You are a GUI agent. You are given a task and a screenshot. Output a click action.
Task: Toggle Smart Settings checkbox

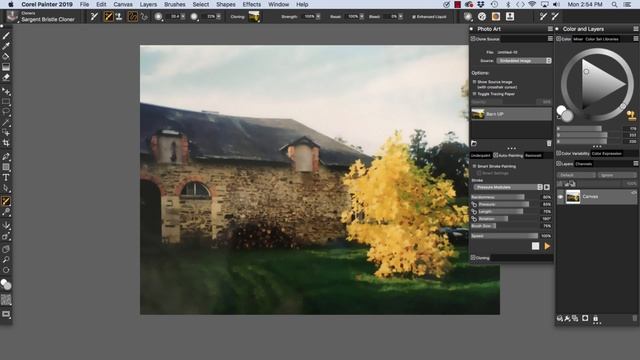tap(479, 173)
